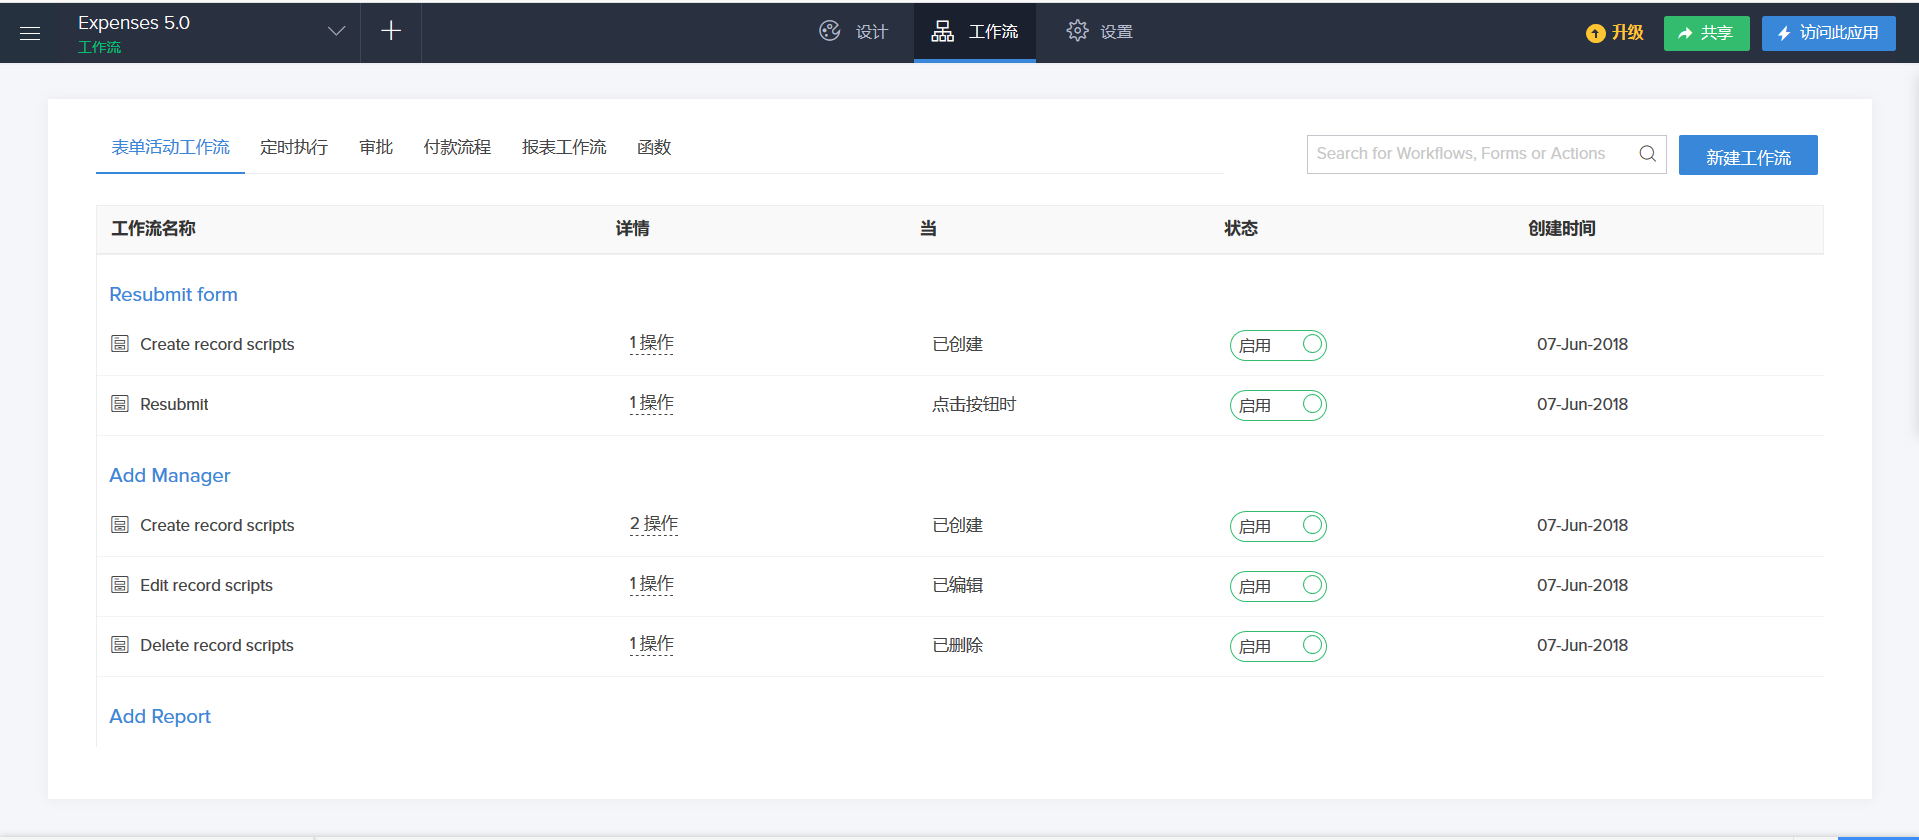Click the 新建工作流 button

pyautogui.click(x=1747, y=156)
